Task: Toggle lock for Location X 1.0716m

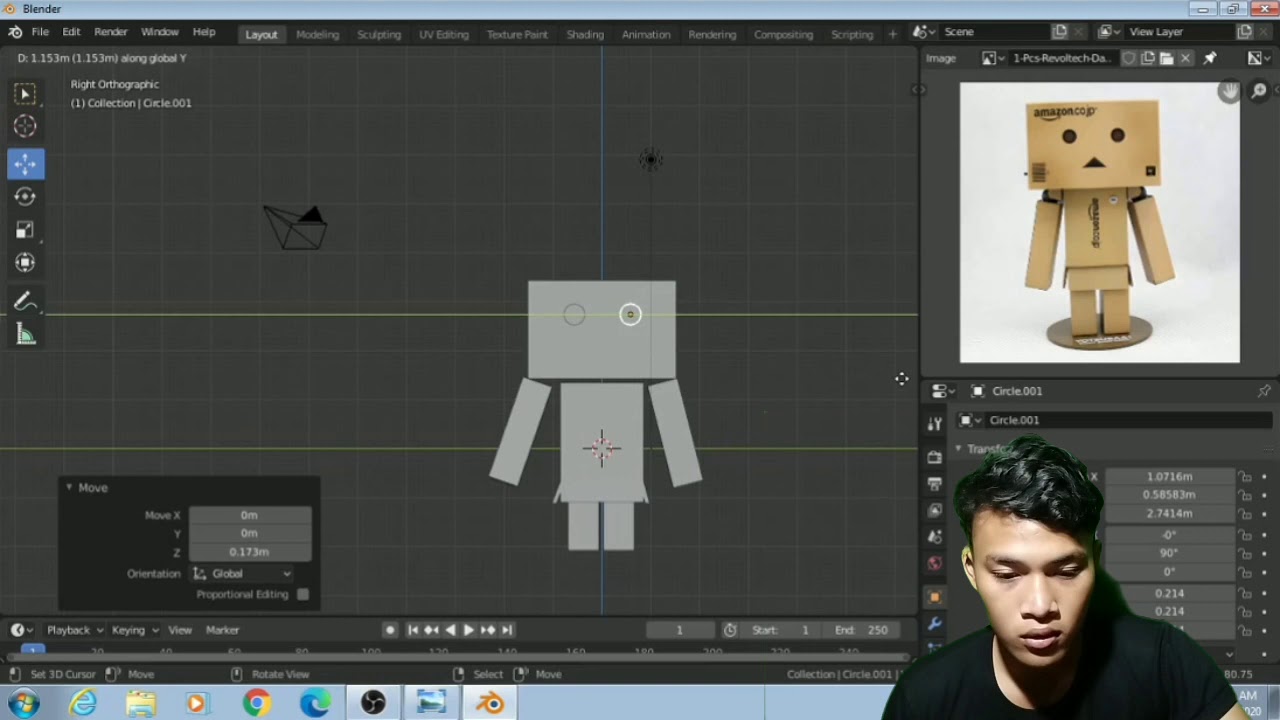Action: click(x=1245, y=477)
